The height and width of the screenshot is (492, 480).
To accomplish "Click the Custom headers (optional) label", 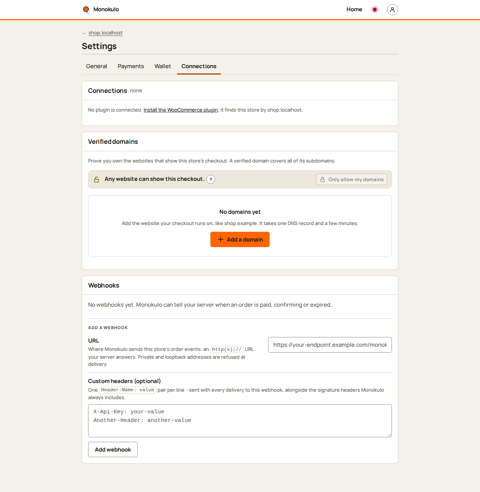I will coord(124,381).
